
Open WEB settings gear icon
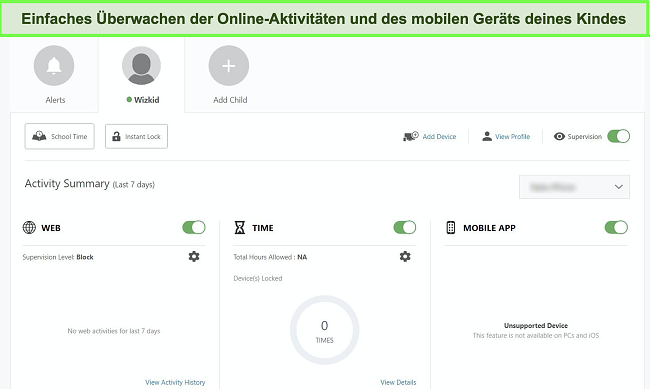194,256
